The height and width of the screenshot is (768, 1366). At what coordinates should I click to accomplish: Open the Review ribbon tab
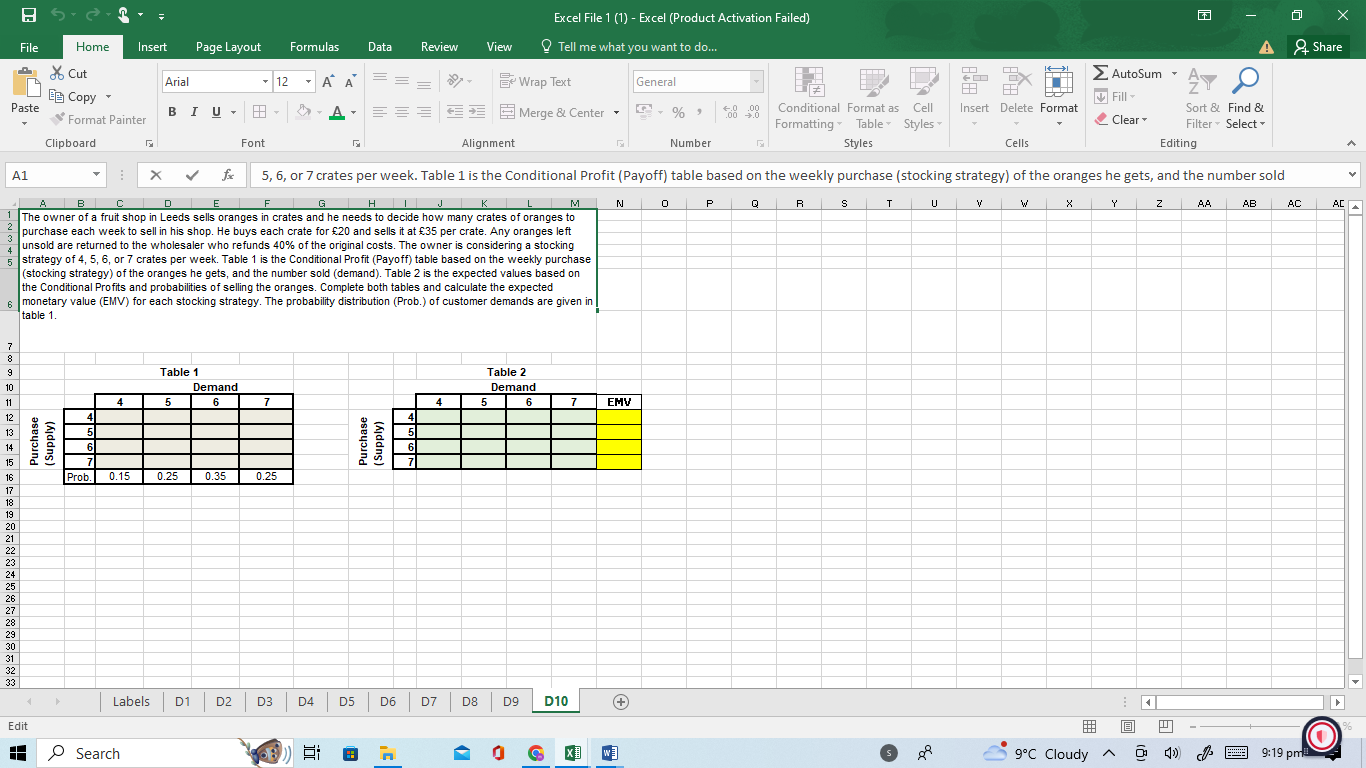pyautogui.click(x=439, y=47)
